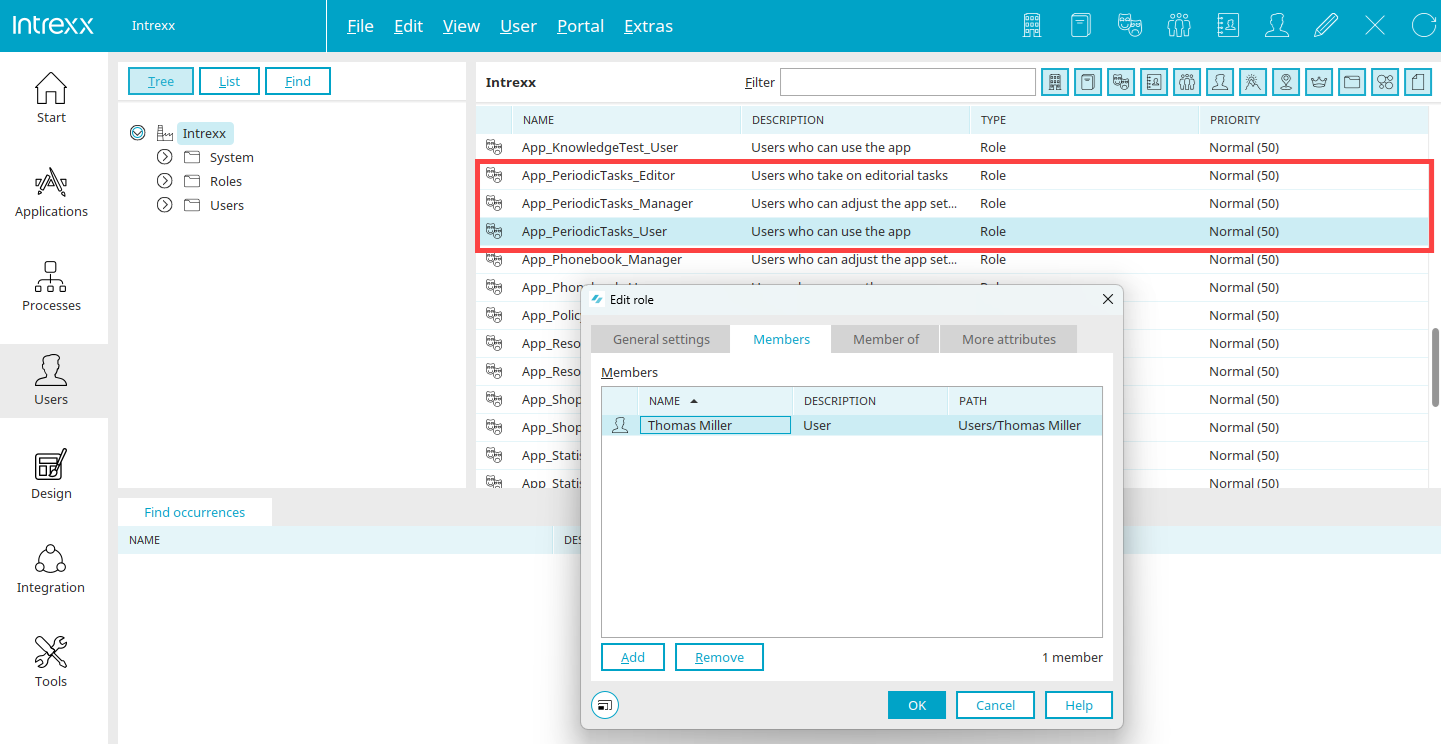The width and height of the screenshot is (1441, 744).
Task: Click the Add button in Members
Action: point(633,657)
